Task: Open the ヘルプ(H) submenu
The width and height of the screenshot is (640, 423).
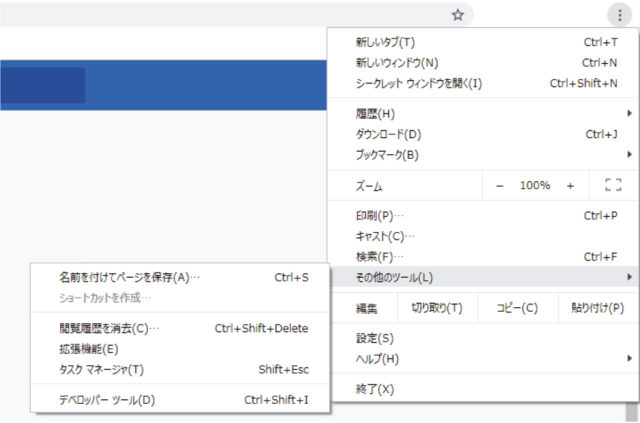Action: [483, 358]
